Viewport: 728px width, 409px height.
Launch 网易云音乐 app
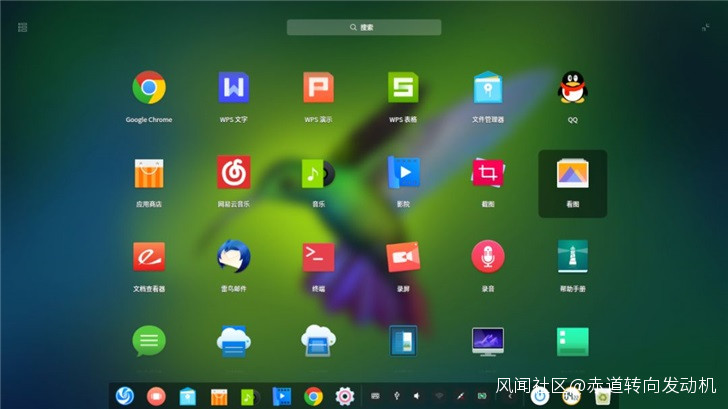pyautogui.click(x=234, y=172)
